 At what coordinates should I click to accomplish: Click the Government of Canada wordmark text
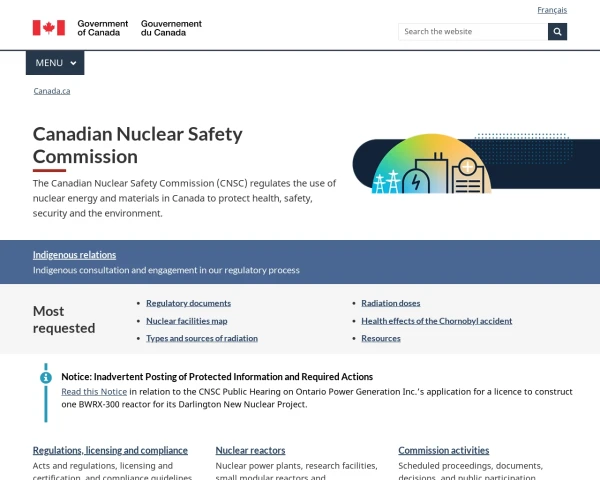(x=103, y=28)
